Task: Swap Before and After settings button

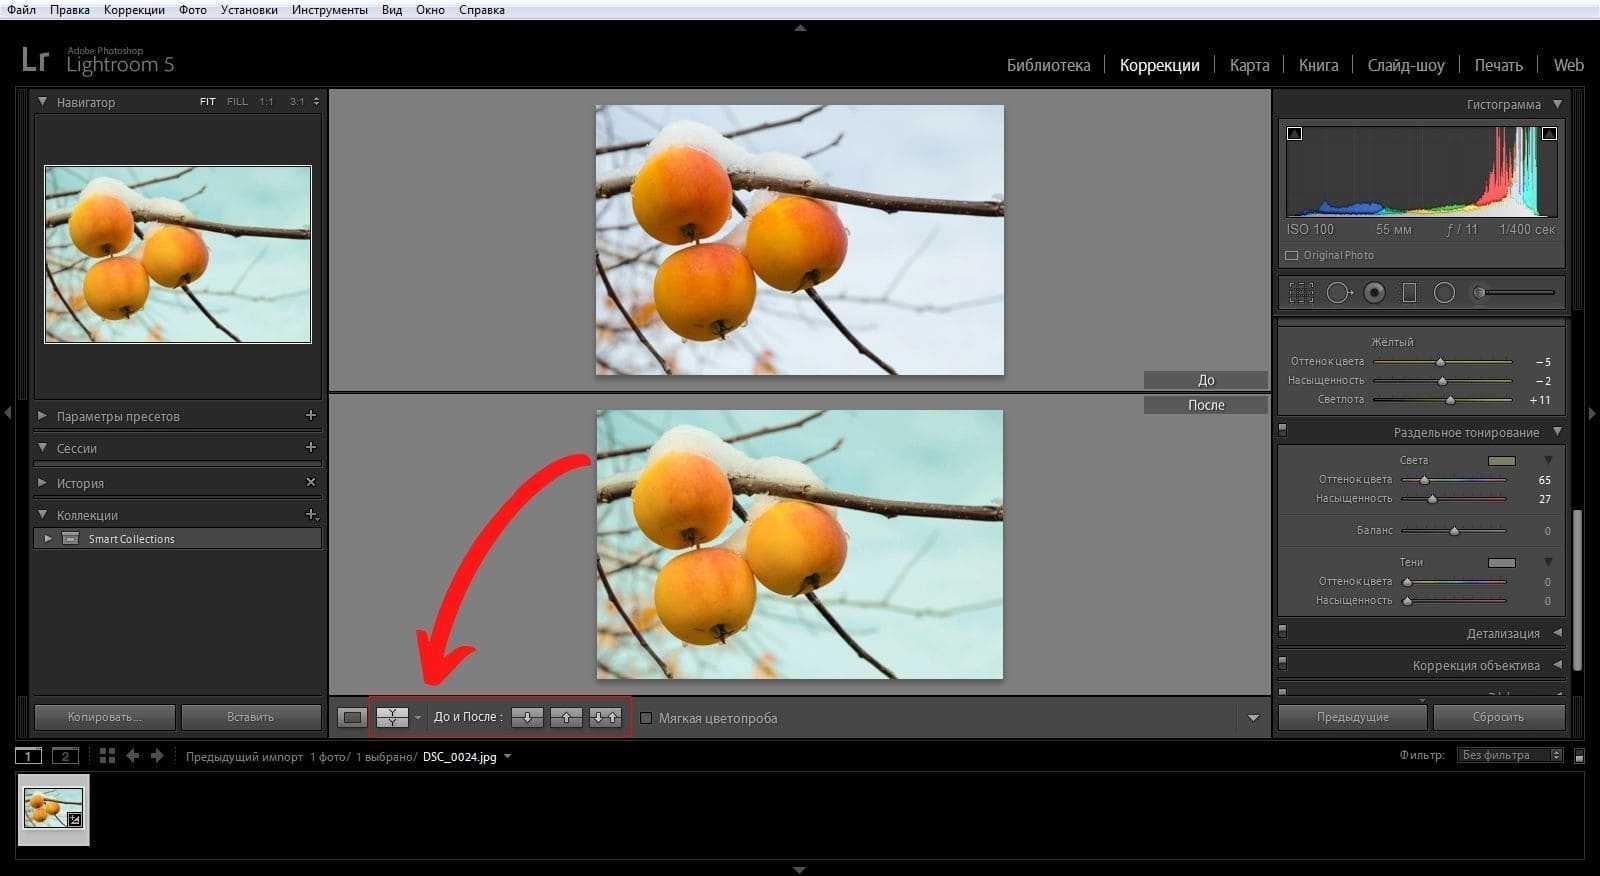Action: 605,717
